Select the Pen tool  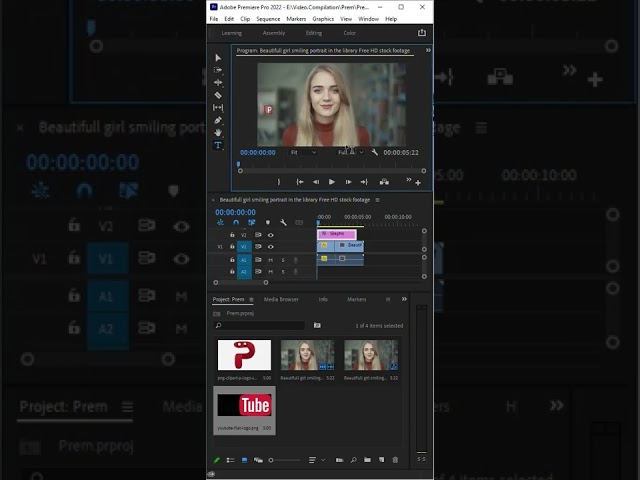tap(218, 120)
